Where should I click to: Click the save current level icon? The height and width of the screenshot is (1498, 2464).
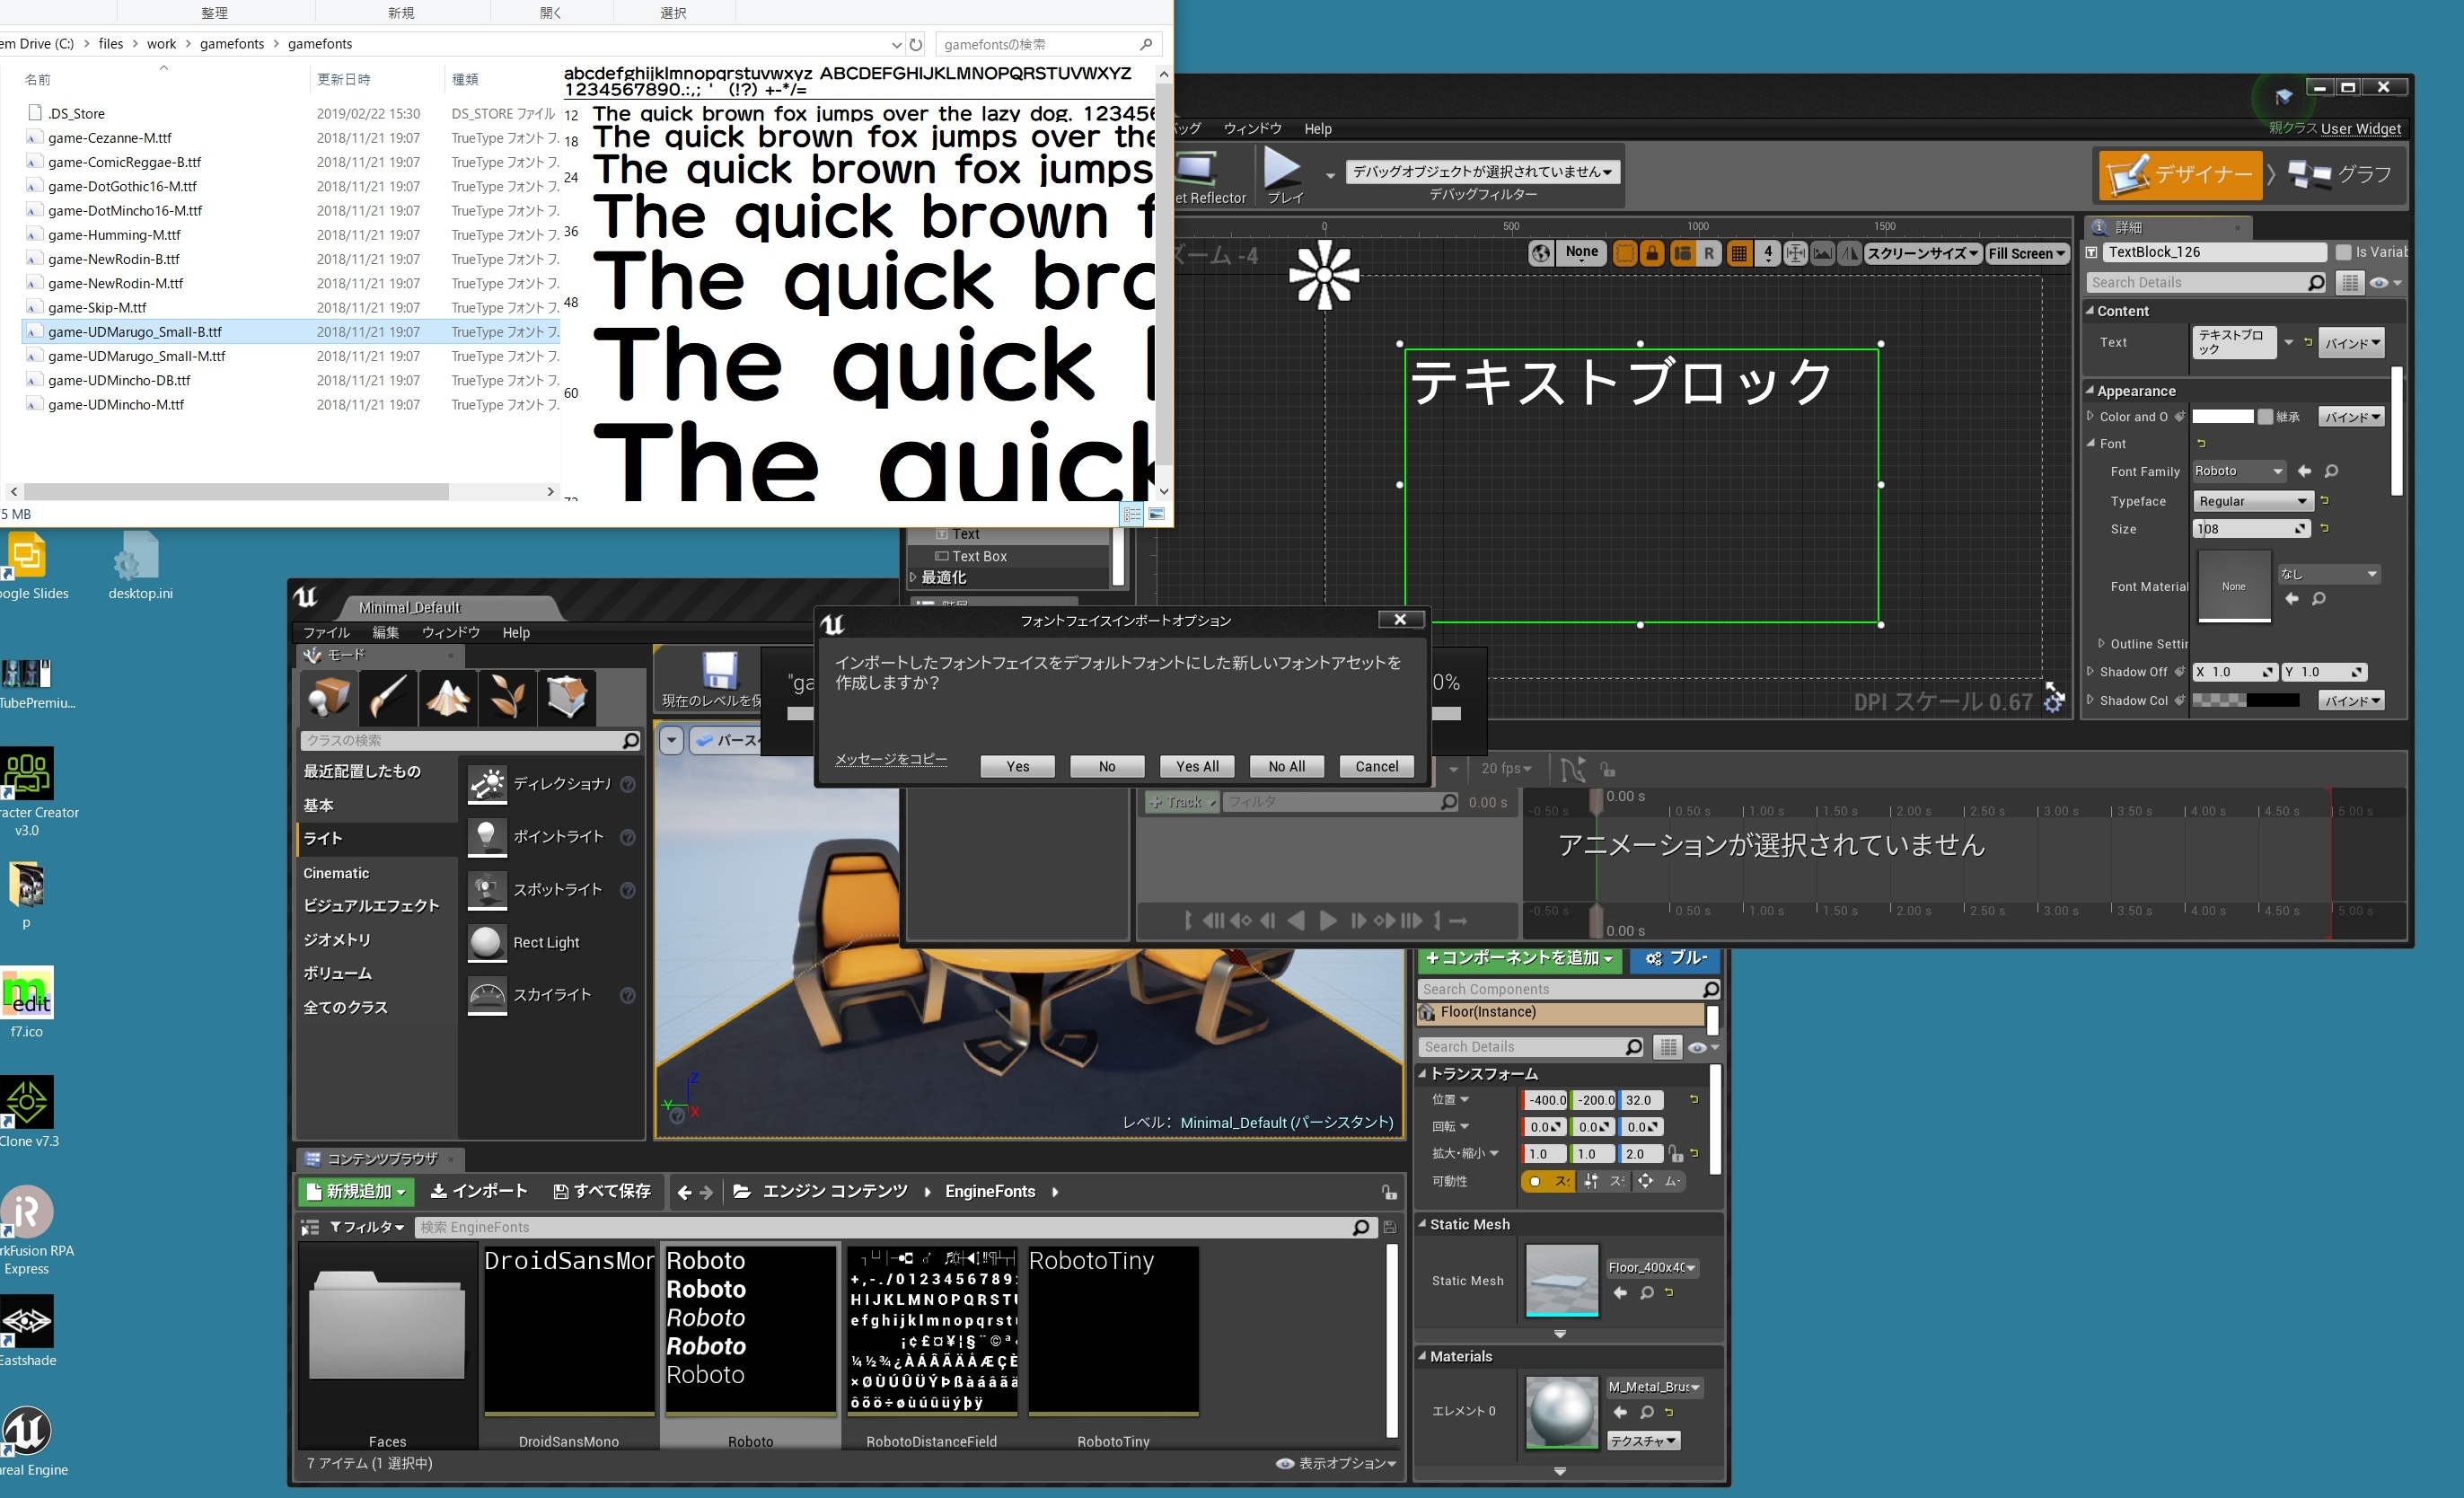click(718, 670)
